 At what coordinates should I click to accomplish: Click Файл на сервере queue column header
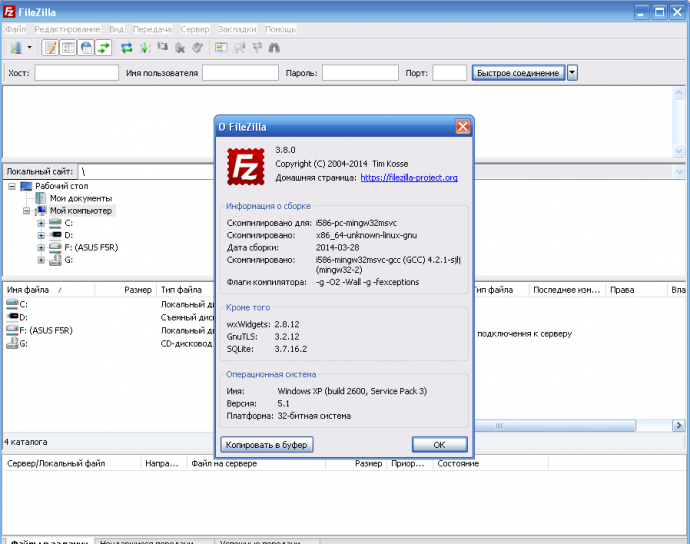(257, 463)
